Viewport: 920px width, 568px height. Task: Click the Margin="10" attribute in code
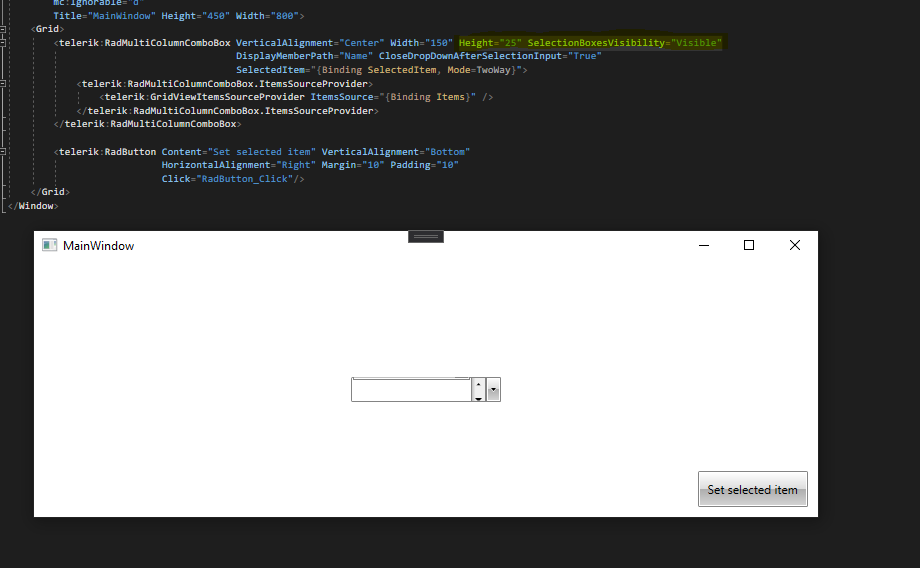point(353,165)
